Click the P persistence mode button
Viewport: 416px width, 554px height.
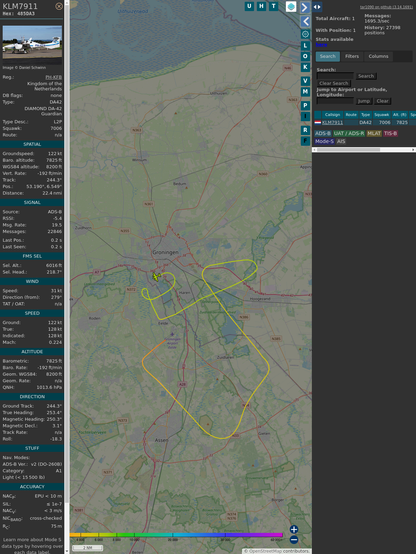(305, 105)
